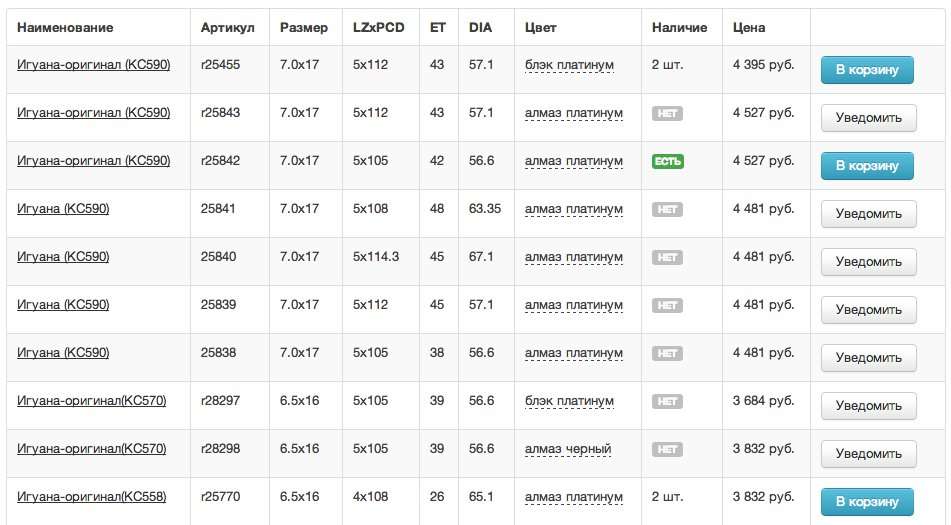
Task: Click НЕТ badge for item 25838
Action: pos(667,353)
